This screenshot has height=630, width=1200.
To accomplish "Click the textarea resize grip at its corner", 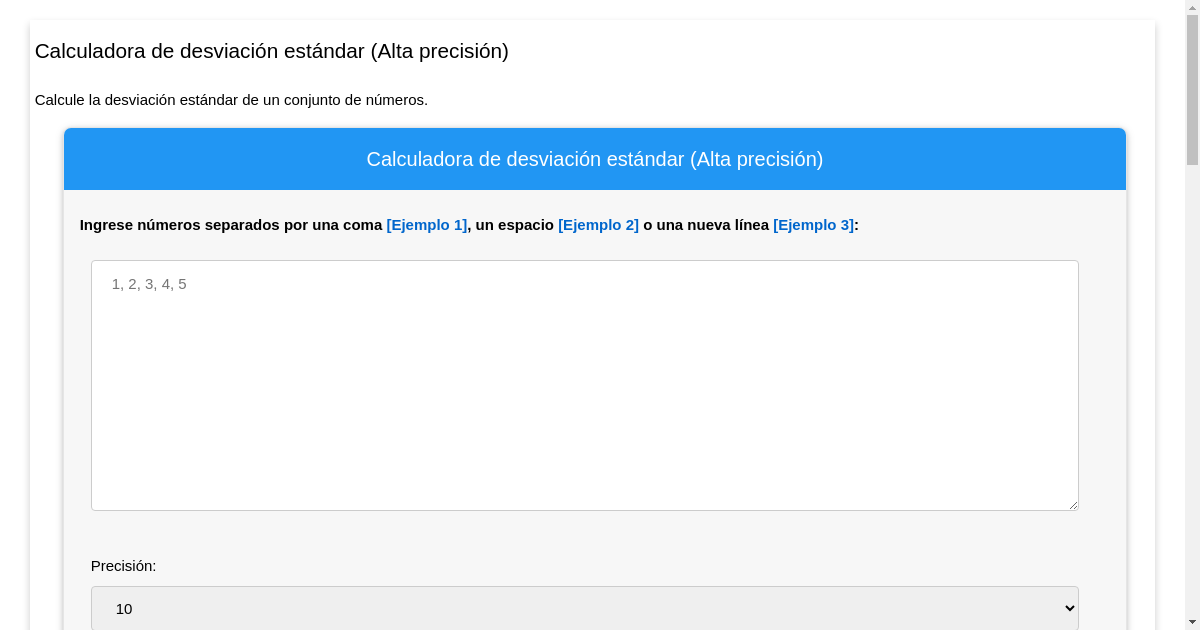I will tap(1073, 505).
